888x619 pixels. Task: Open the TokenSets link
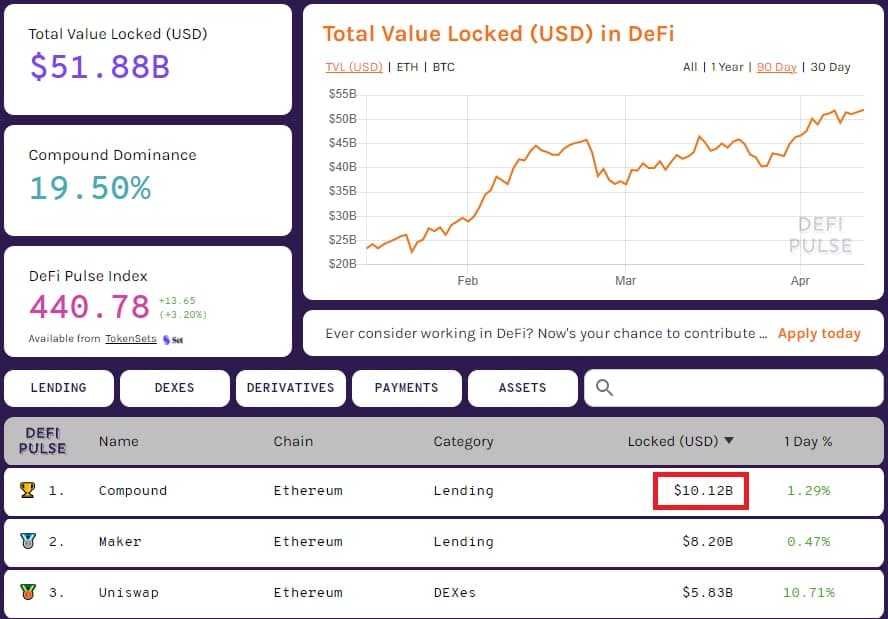tap(131, 339)
